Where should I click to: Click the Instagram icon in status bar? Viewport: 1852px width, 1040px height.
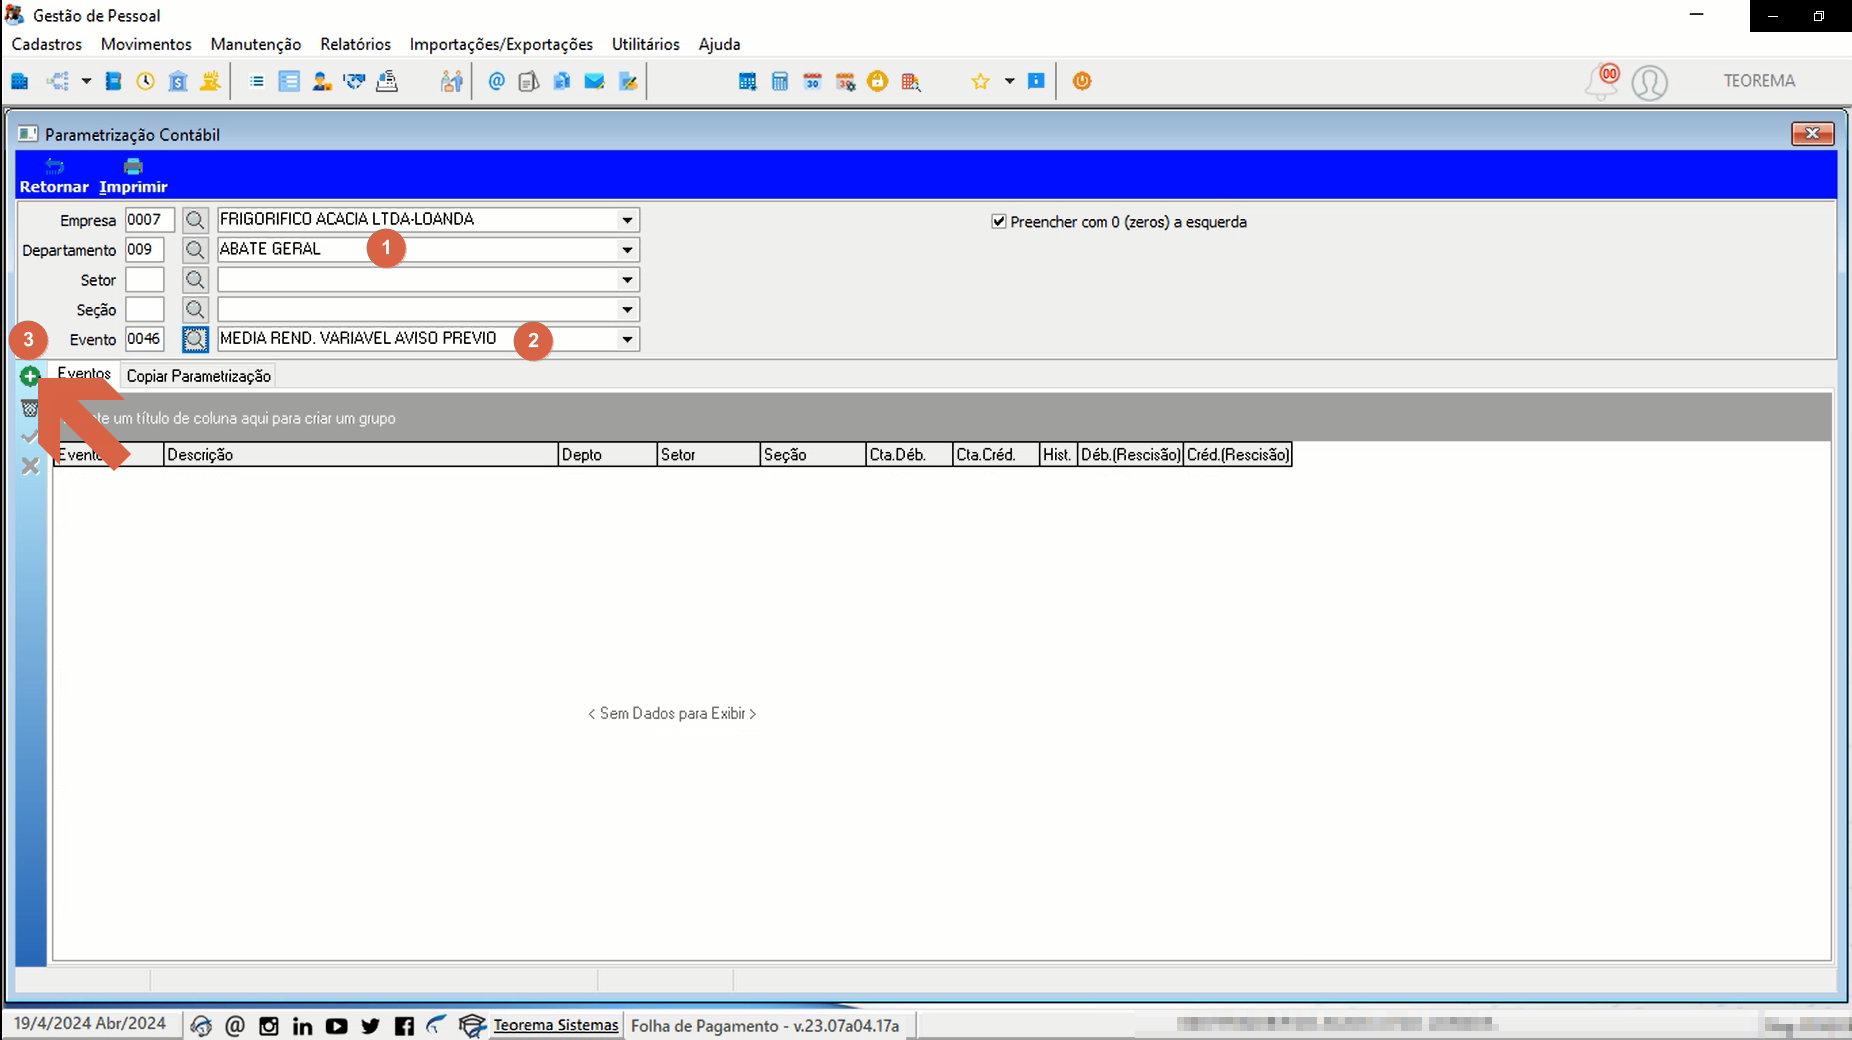click(x=268, y=1026)
